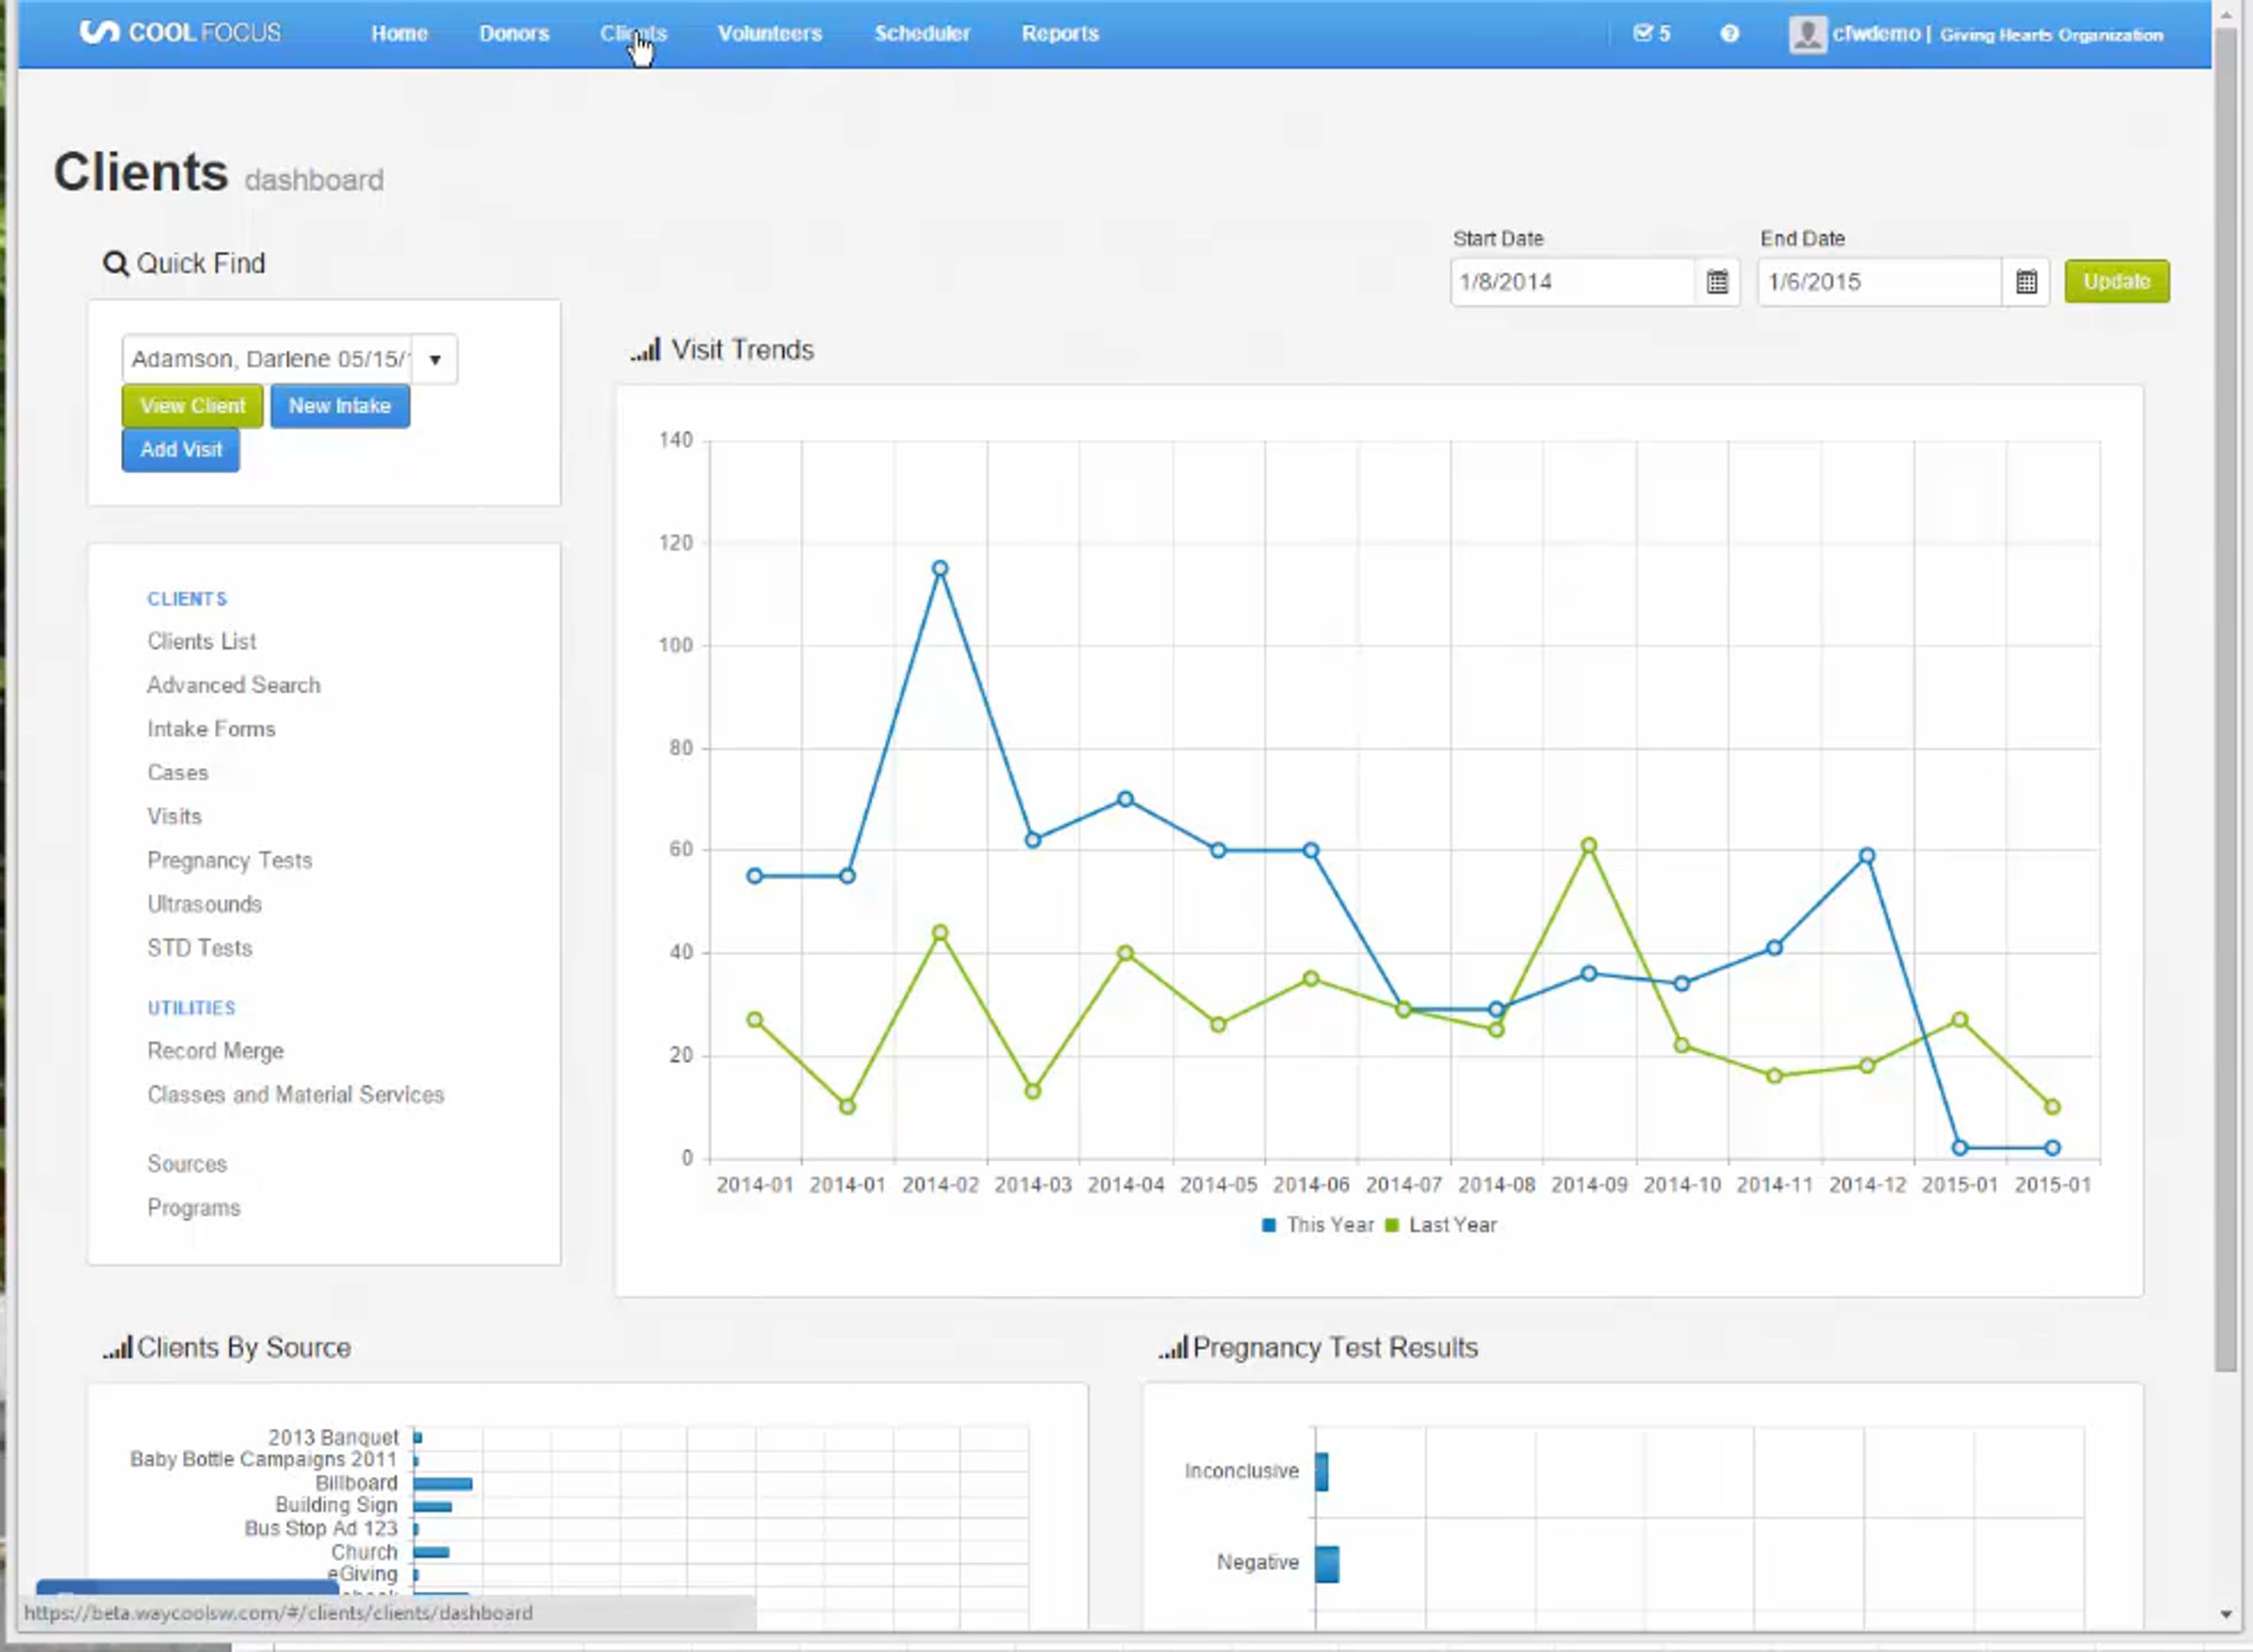Click the New Intake button
2253x1652 pixels.
point(340,406)
